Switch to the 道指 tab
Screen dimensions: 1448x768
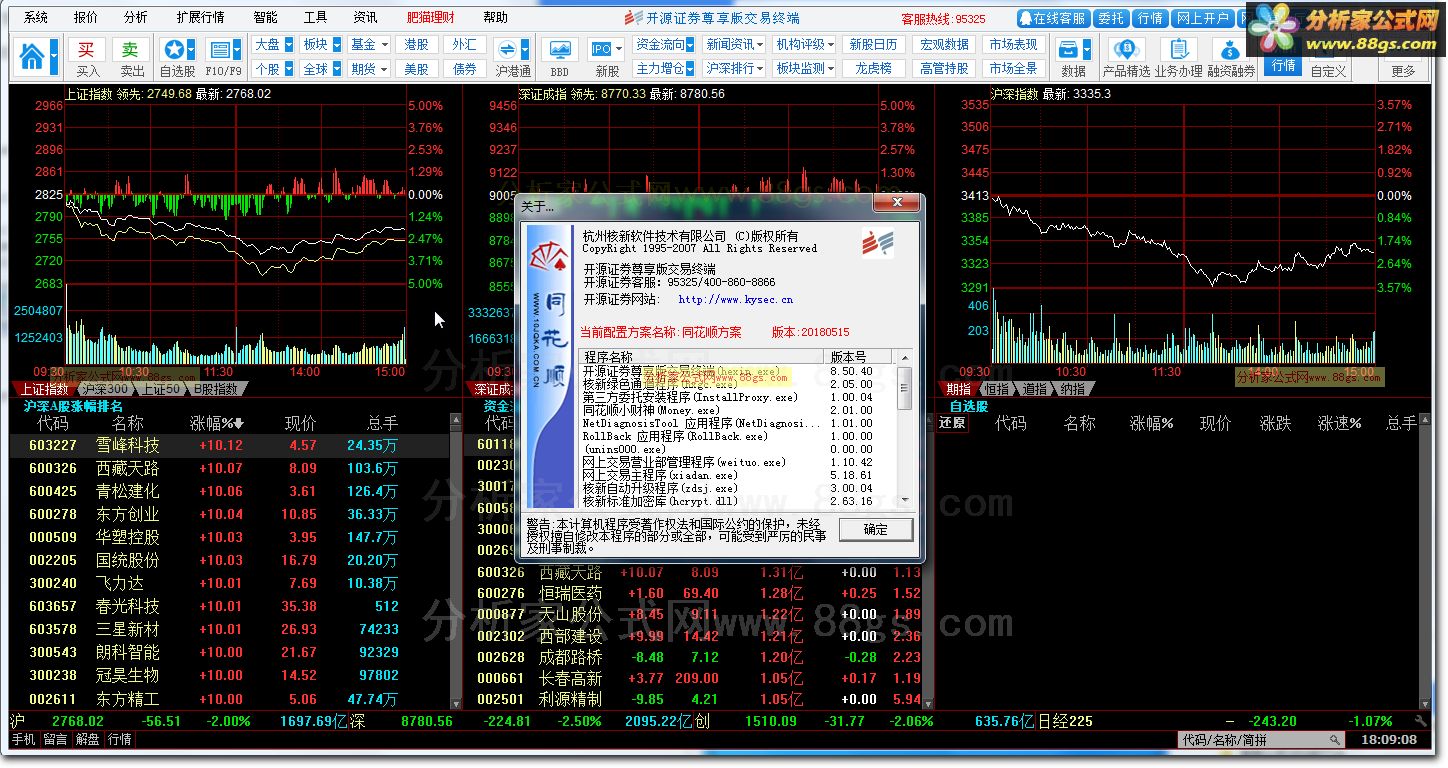1035,389
